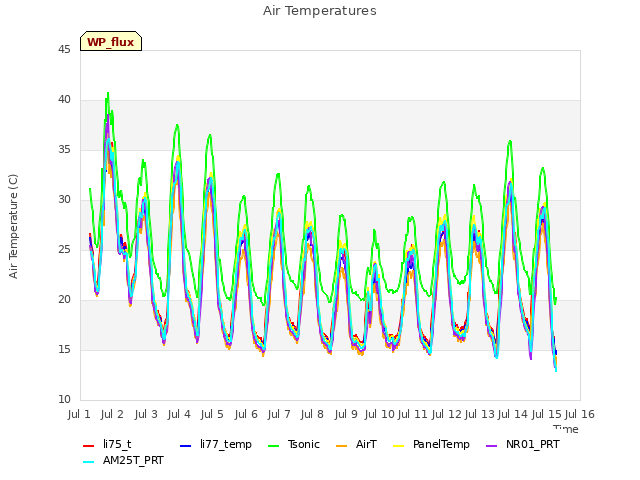Screen dimensions: 640x480
Task: Toggle the AM25T_PRT legend label
Action: 133,460
